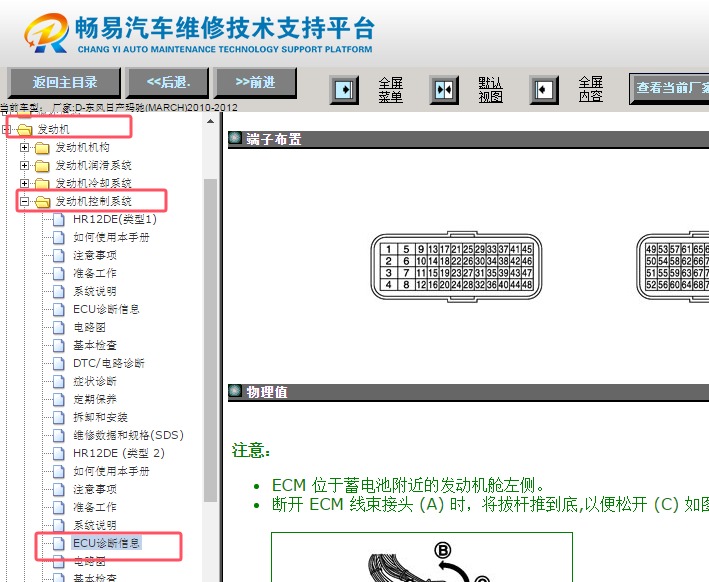Select the 发动机 folder icon
Viewport: 709px width, 582px height.
click(x=24, y=130)
